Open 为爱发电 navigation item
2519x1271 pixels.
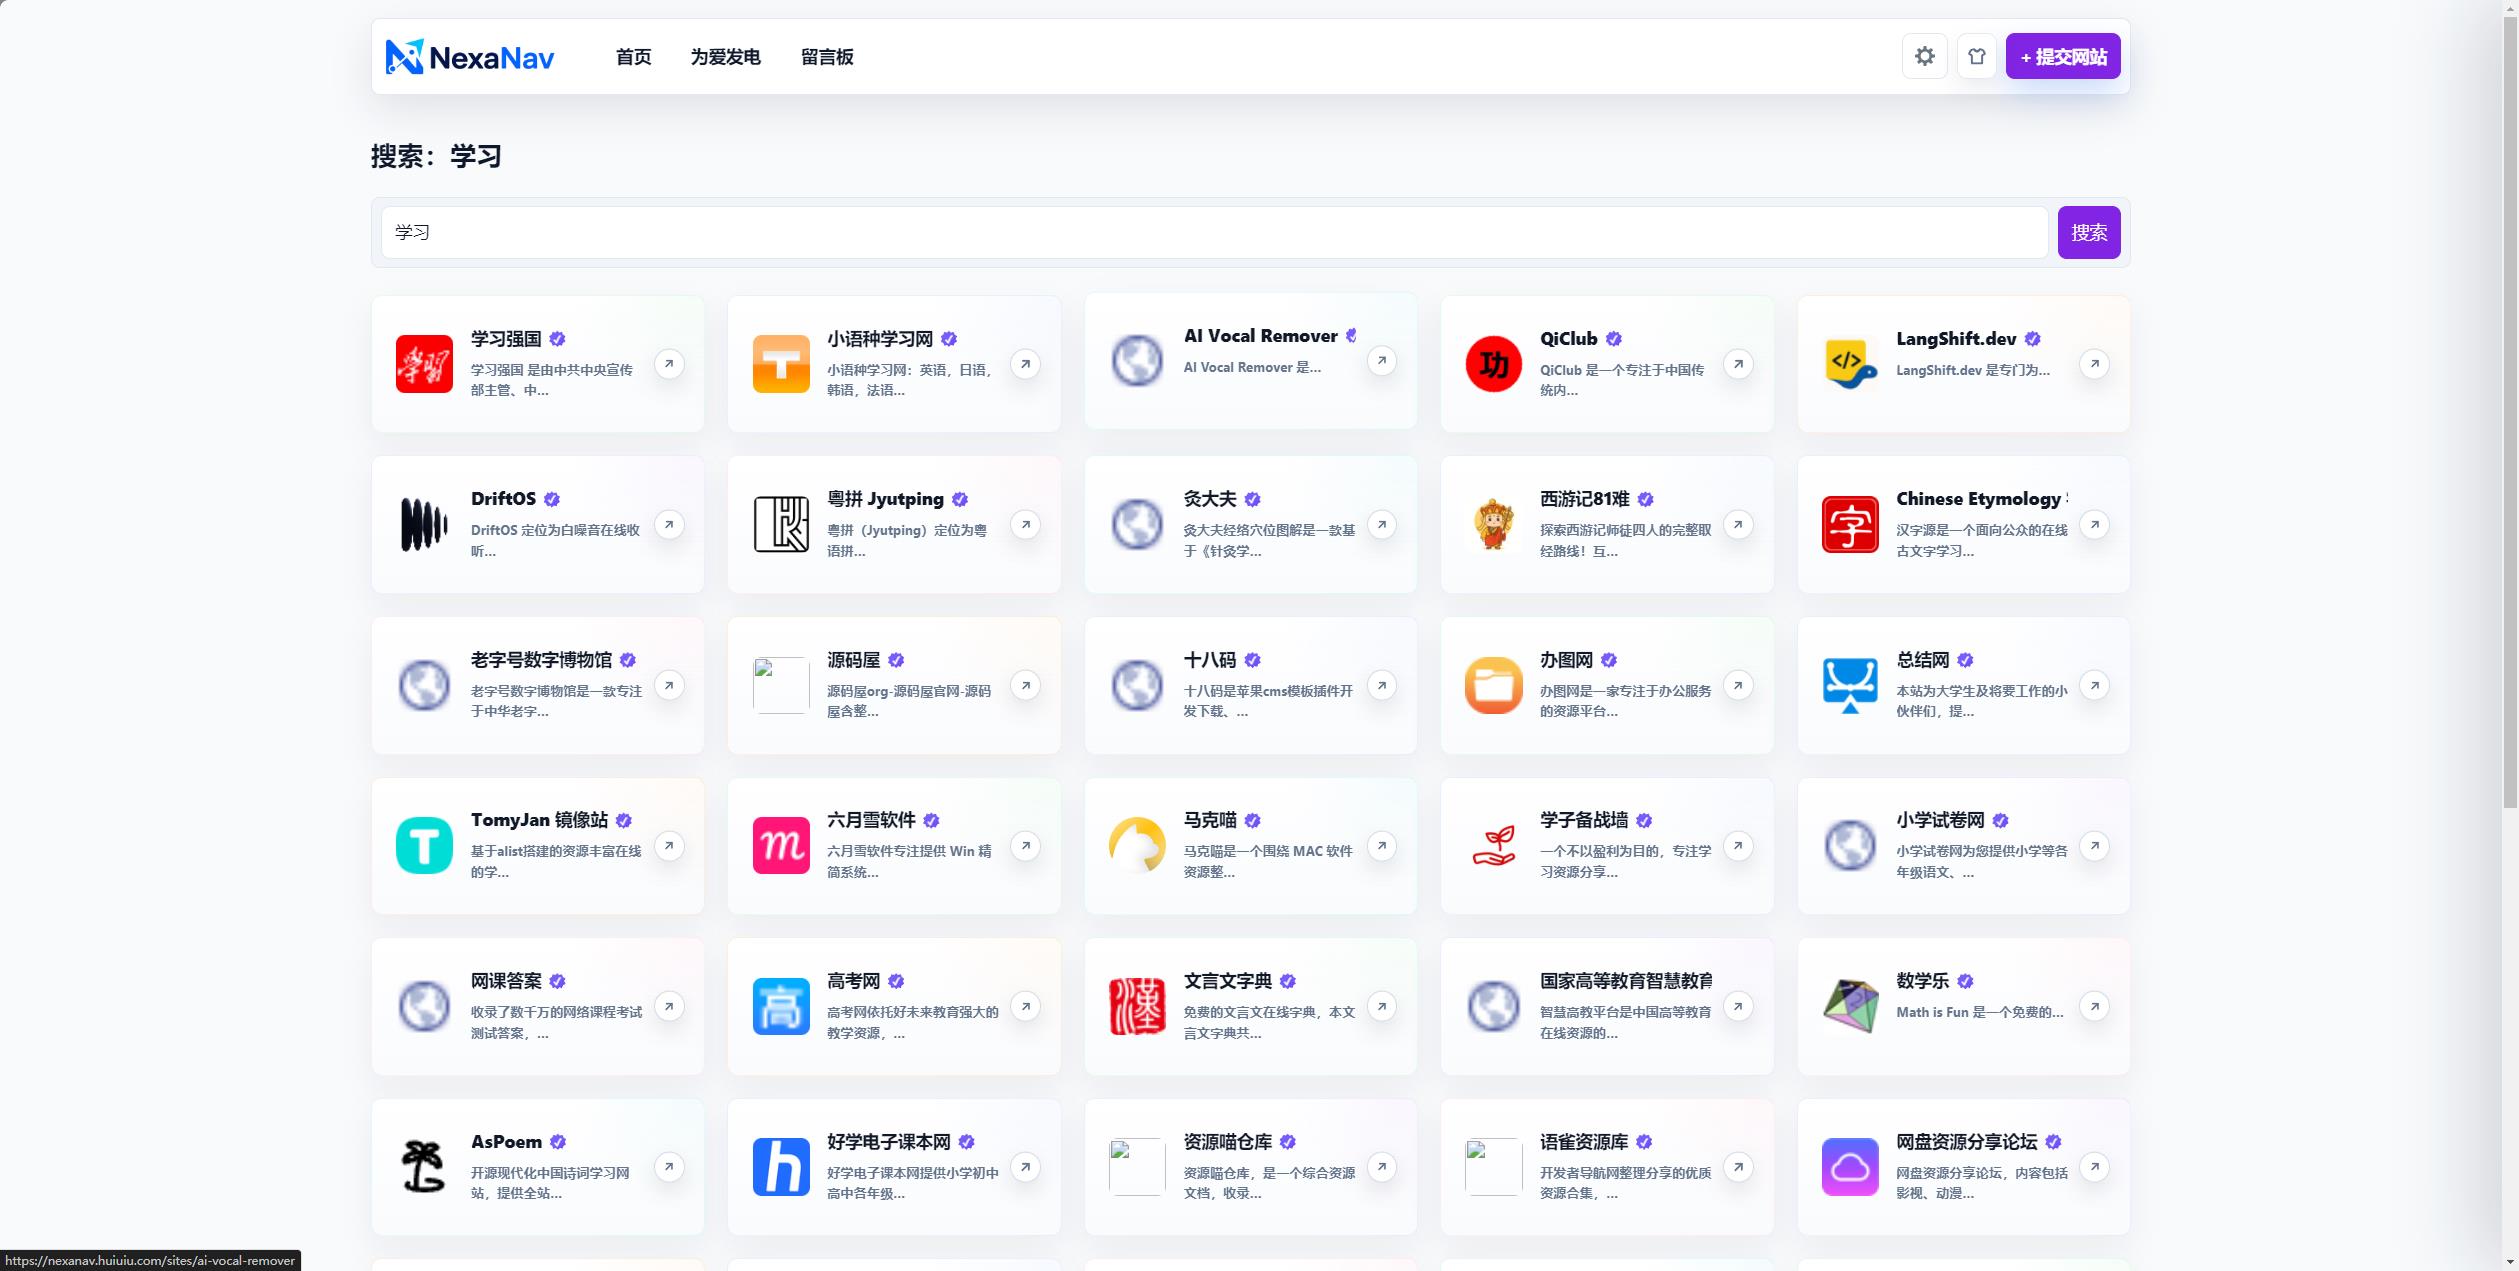coord(726,57)
